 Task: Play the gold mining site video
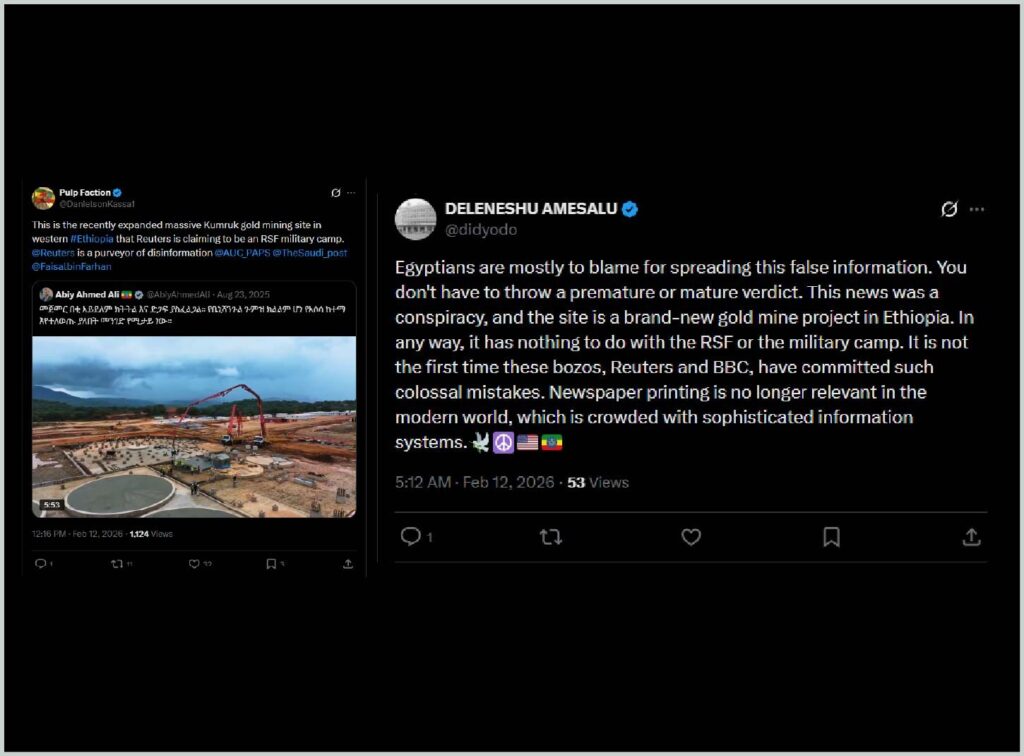(194, 427)
